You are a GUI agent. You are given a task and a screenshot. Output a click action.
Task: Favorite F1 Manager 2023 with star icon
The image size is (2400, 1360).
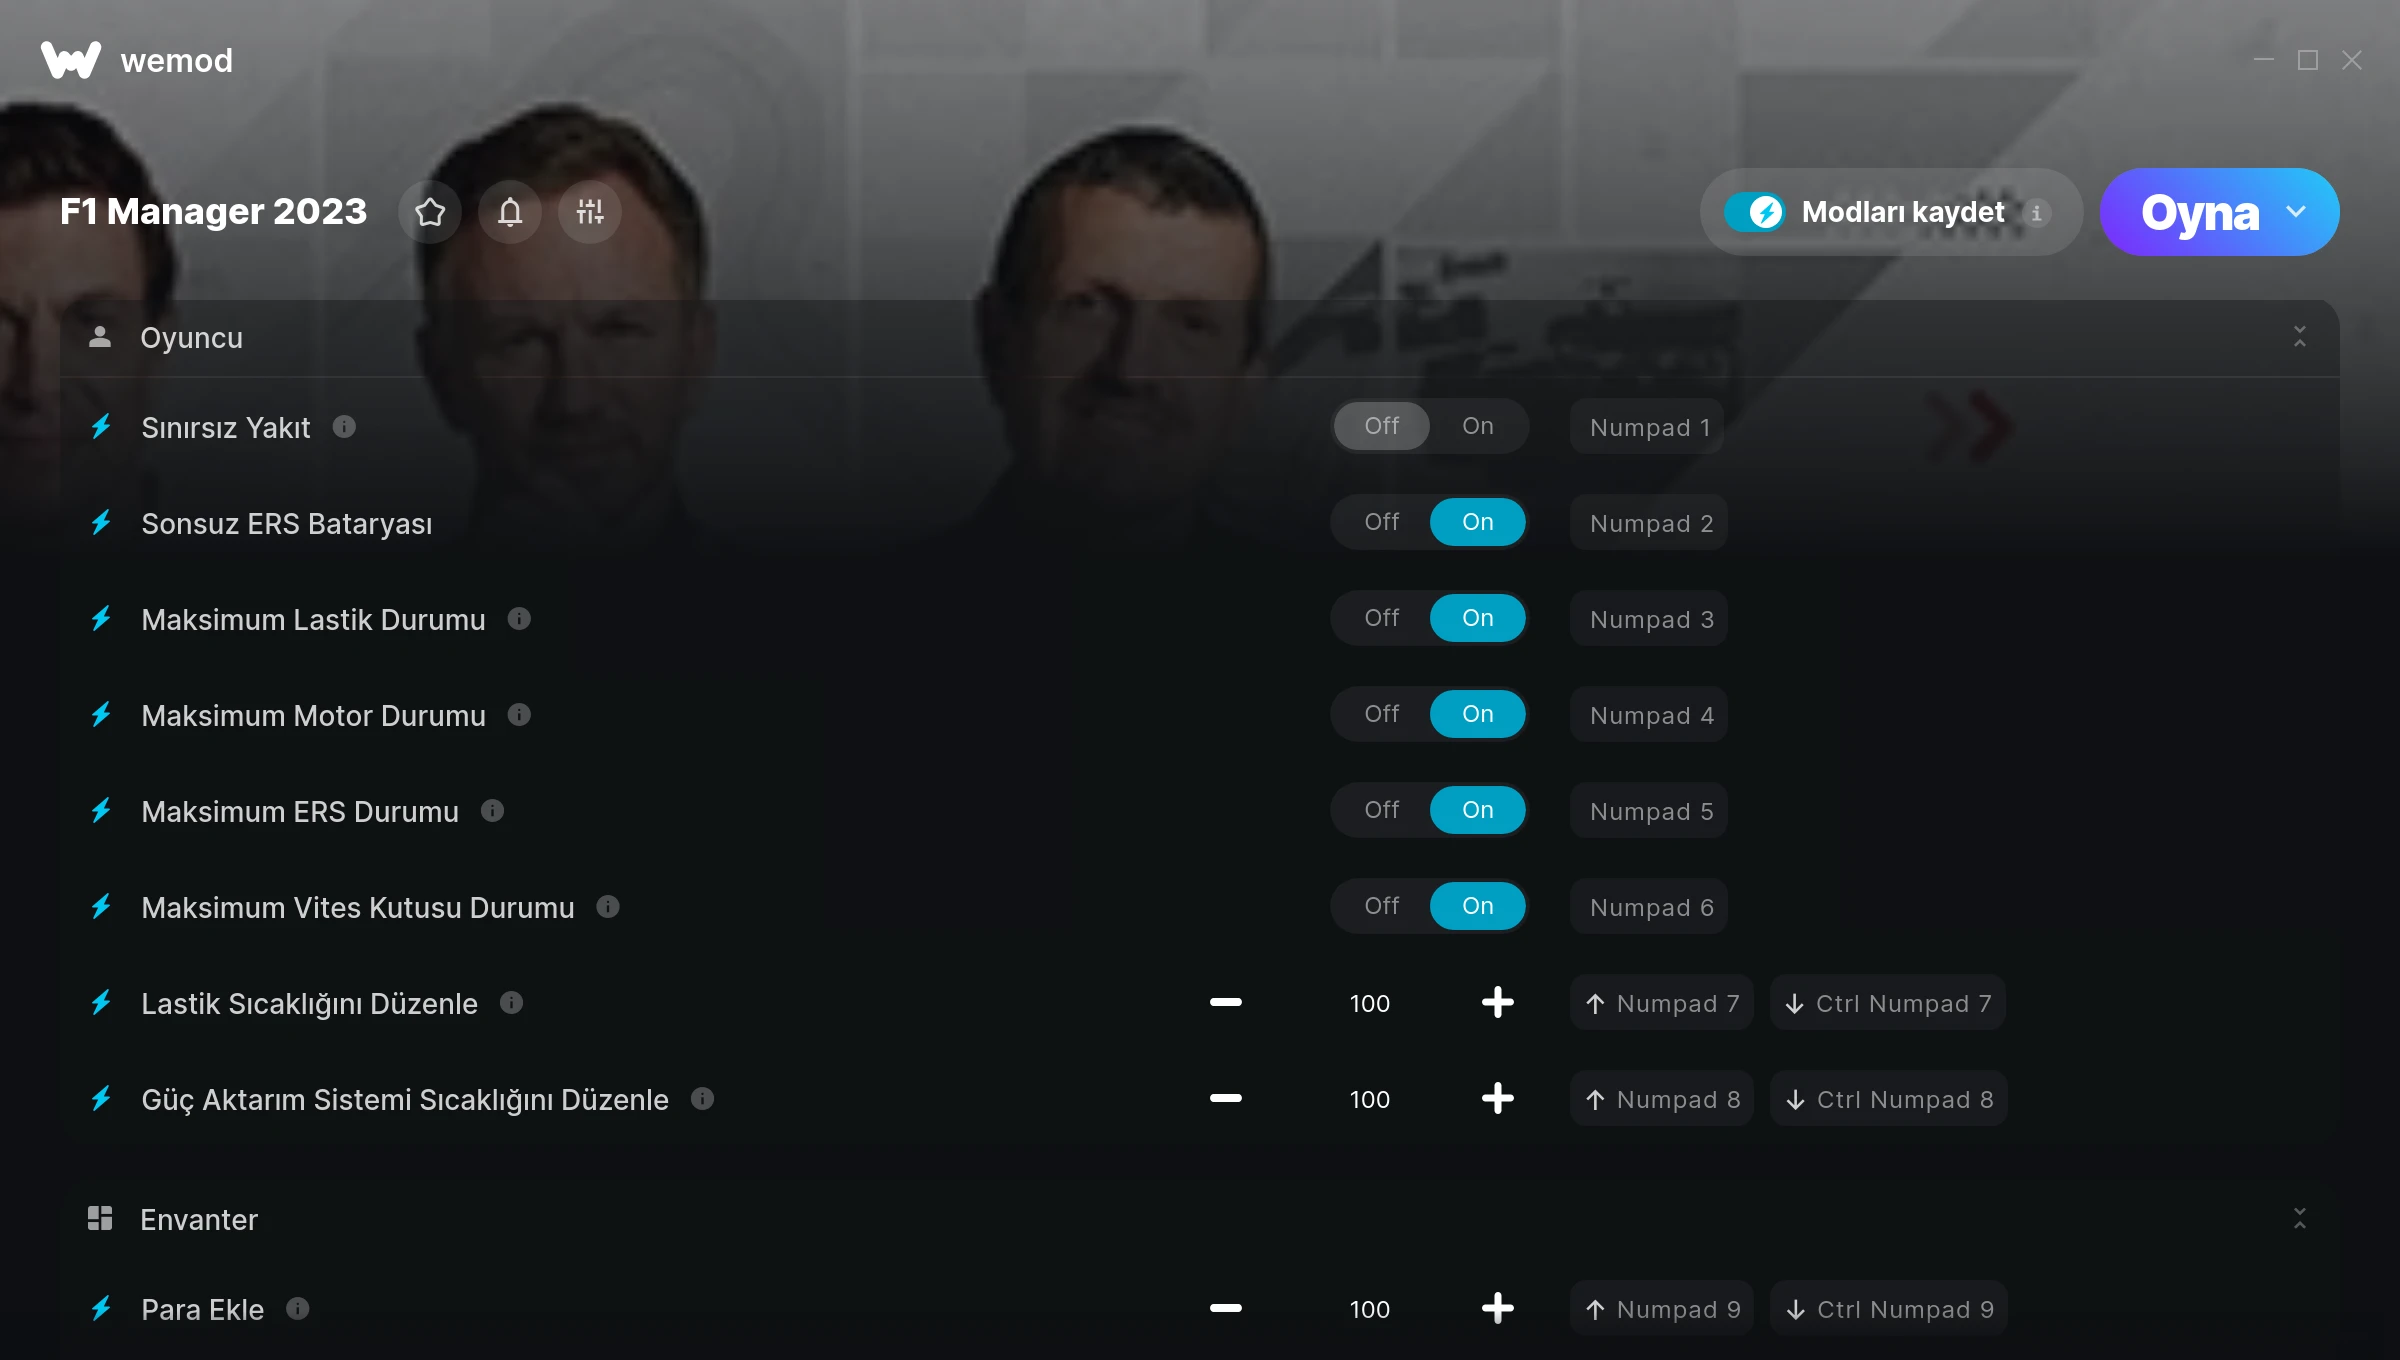430,212
